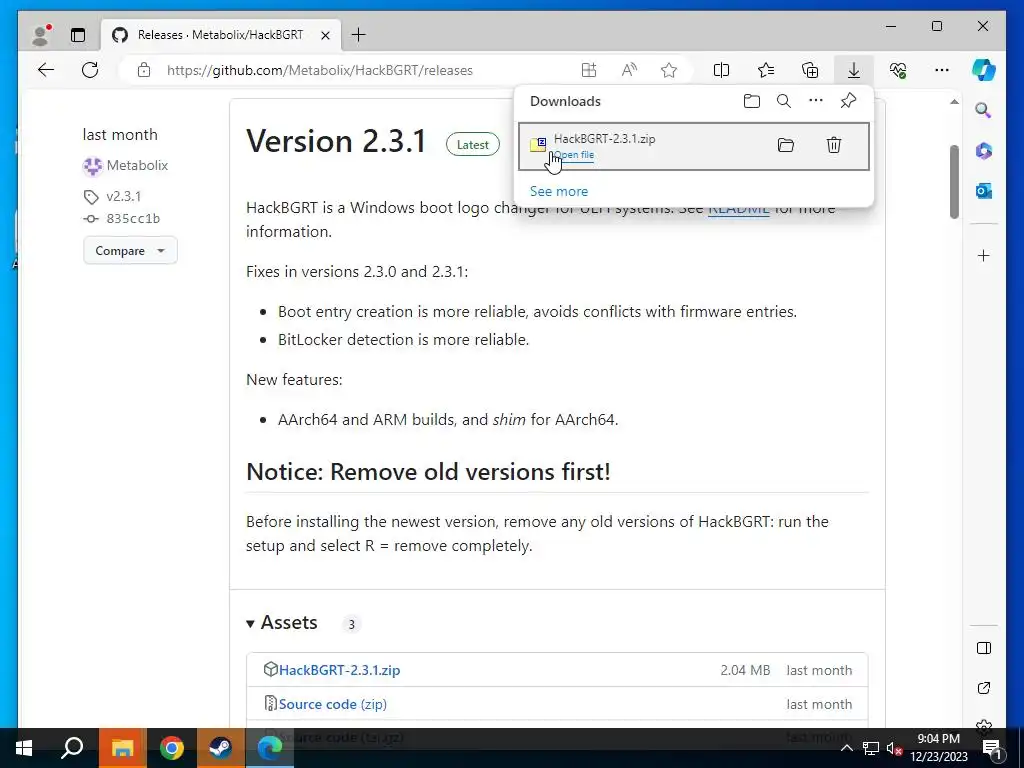Viewport: 1024px width, 768px height.
Task: Launch Chrome from the taskbar
Action: tap(172, 748)
